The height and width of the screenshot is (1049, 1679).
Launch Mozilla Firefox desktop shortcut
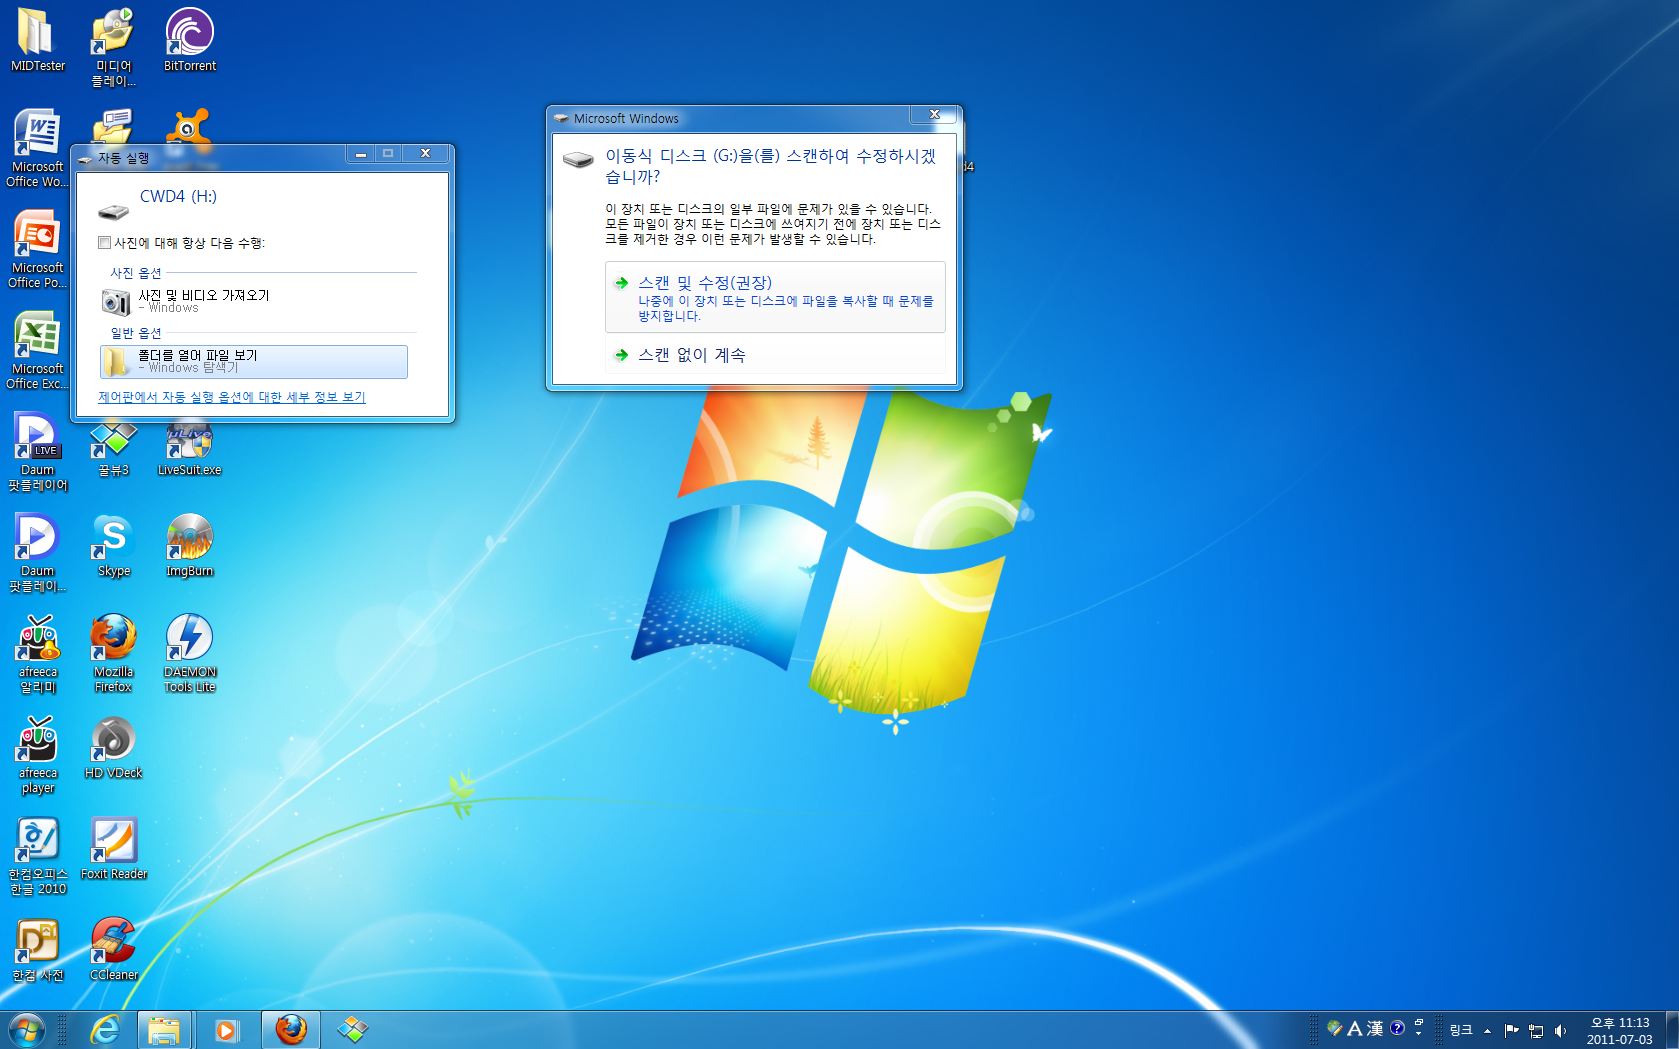tap(113, 653)
